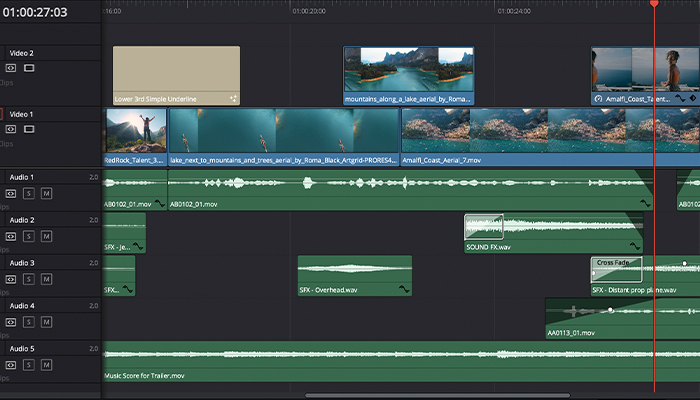700x400 pixels.
Task: Select the fade-in transition on SOUND FX.wav
Action: tap(484, 227)
